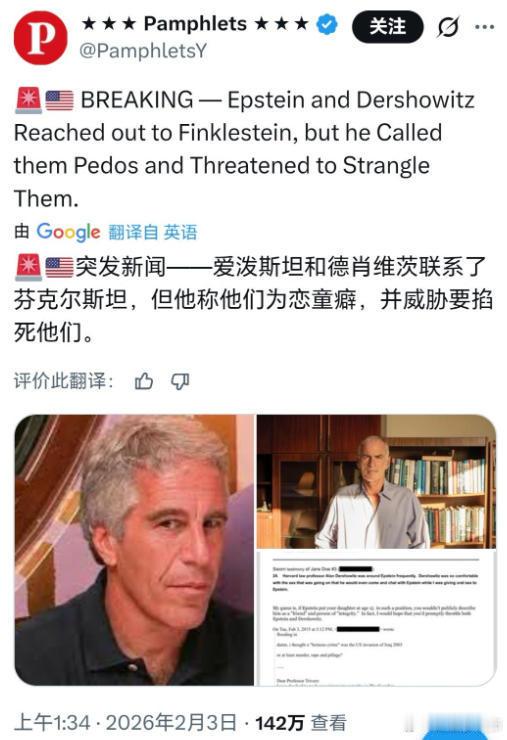Screen dimensions: 507x740
Task: Open the 142万 查看 view count
Action: point(301,723)
